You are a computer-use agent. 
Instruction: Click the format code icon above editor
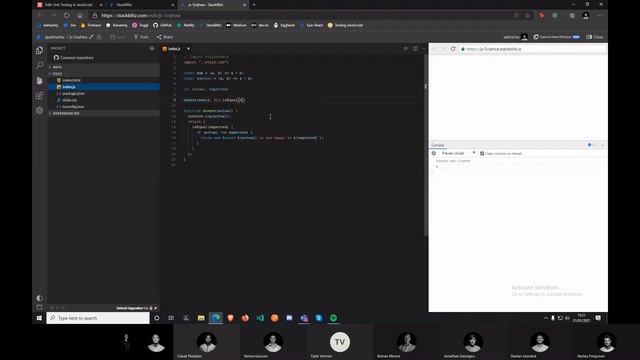405,49
